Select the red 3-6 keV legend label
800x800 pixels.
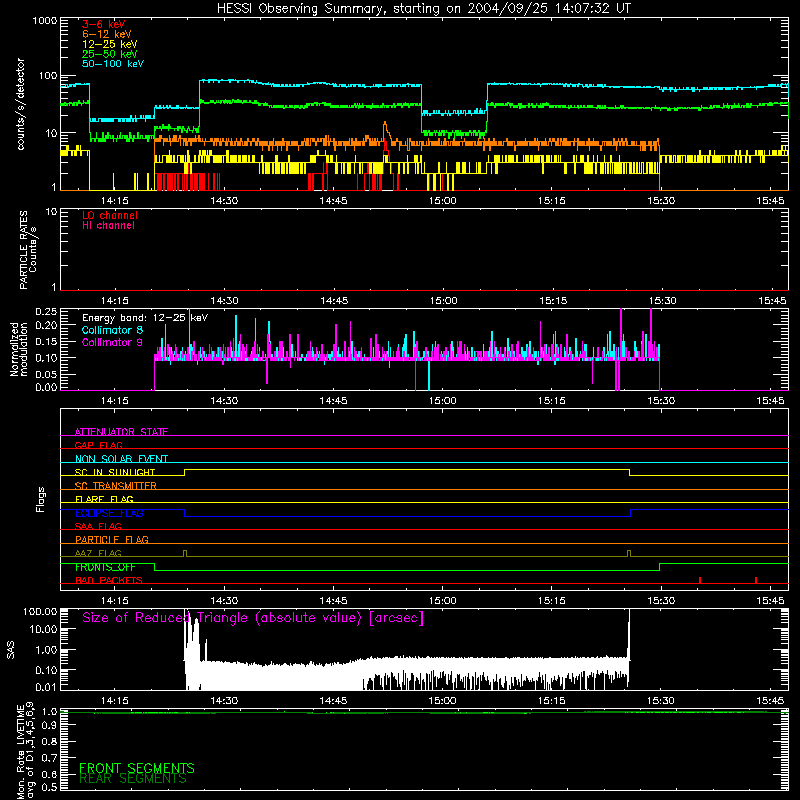tap(104, 24)
